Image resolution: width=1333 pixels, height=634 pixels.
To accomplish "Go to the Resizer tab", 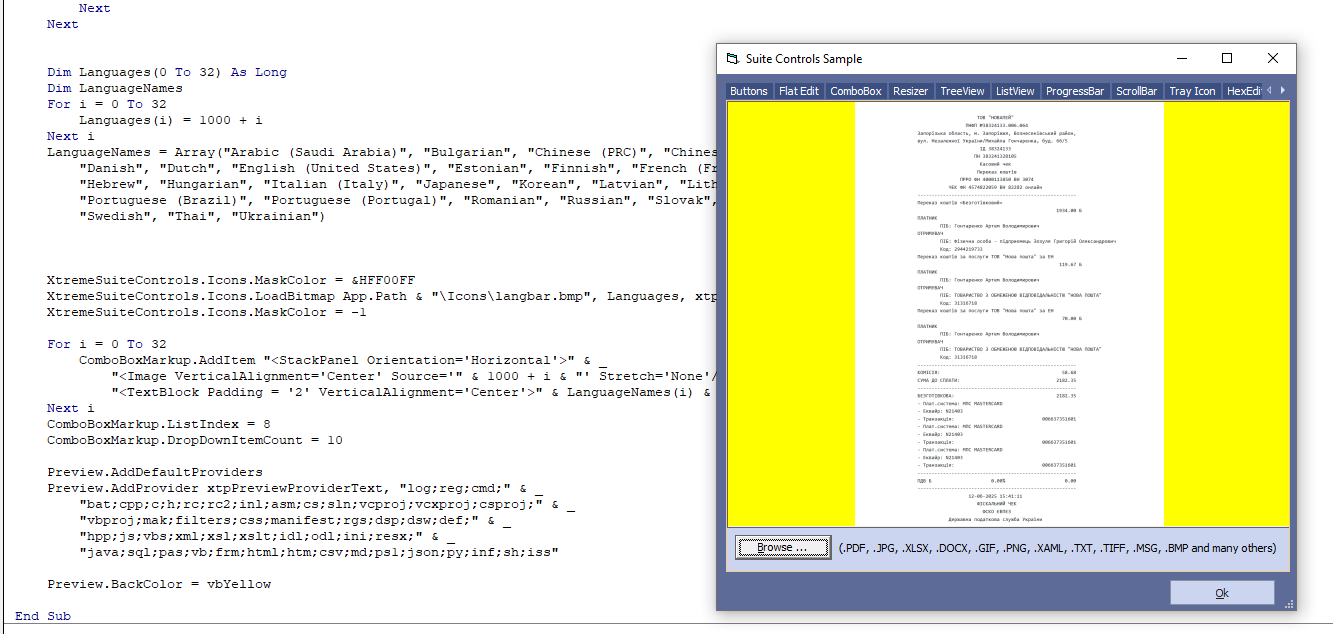I will [910, 91].
